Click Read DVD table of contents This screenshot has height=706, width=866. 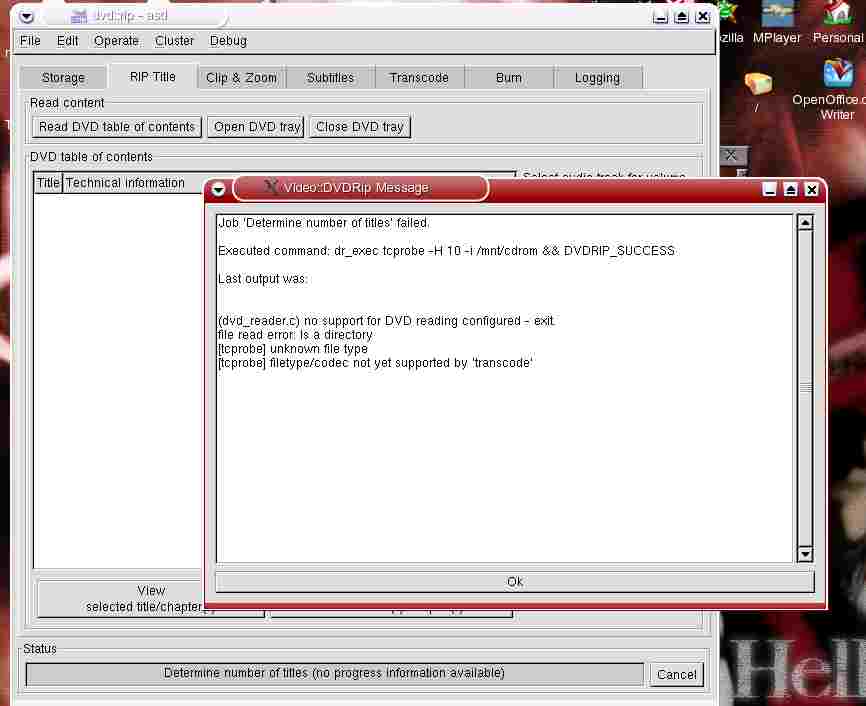[117, 127]
